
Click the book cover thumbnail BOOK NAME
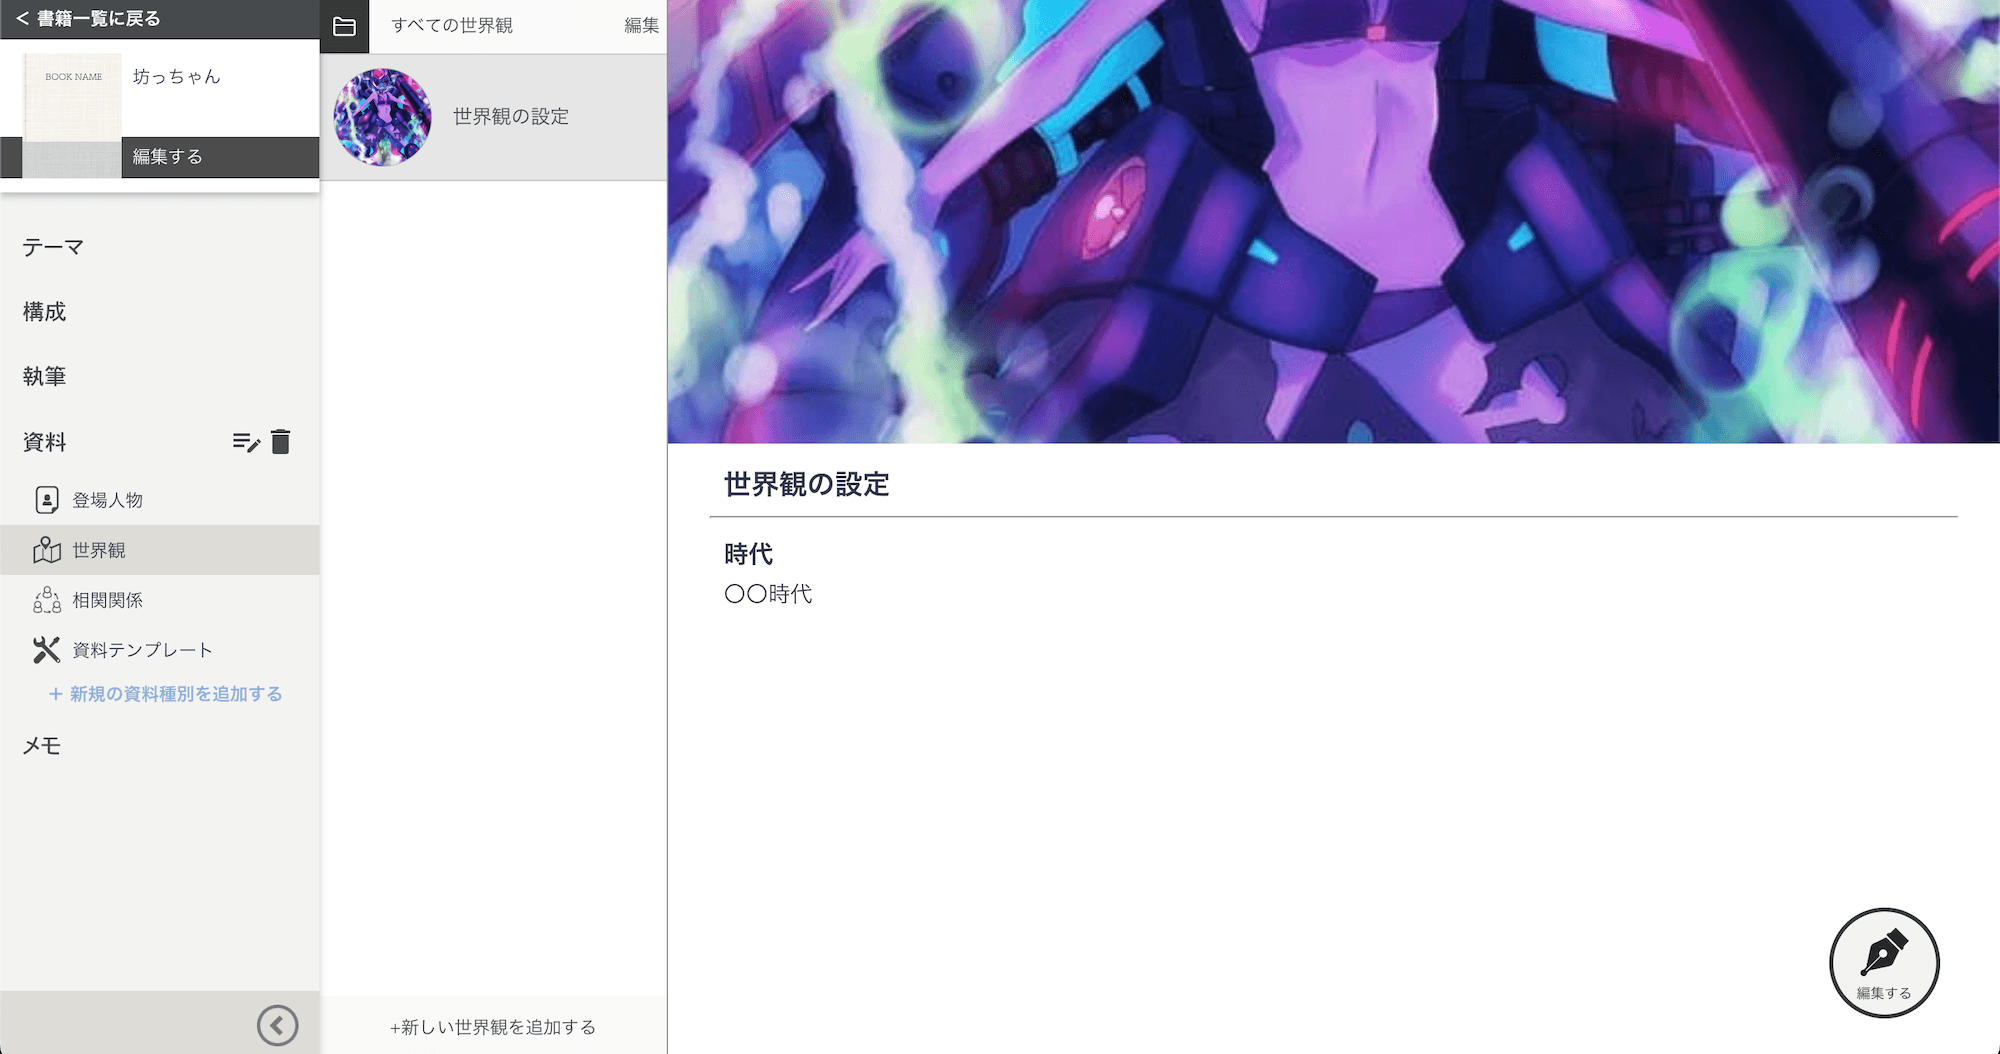click(x=72, y=116)
